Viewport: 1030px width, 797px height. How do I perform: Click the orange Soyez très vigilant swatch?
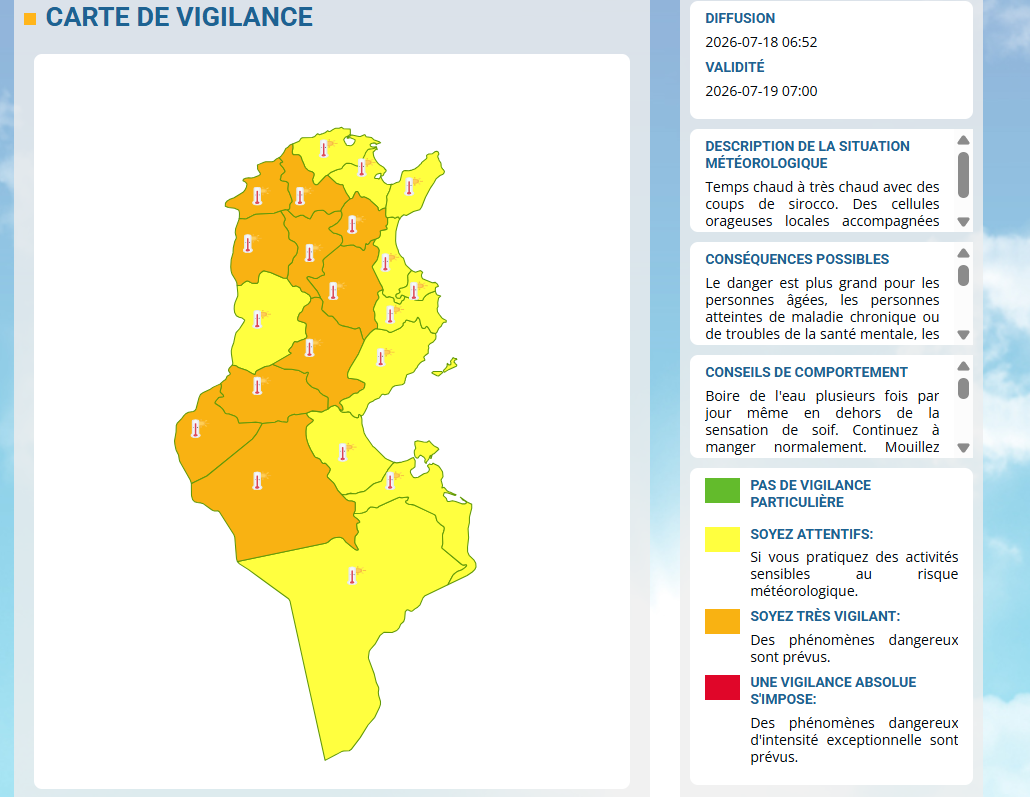(x=722, y=622)
